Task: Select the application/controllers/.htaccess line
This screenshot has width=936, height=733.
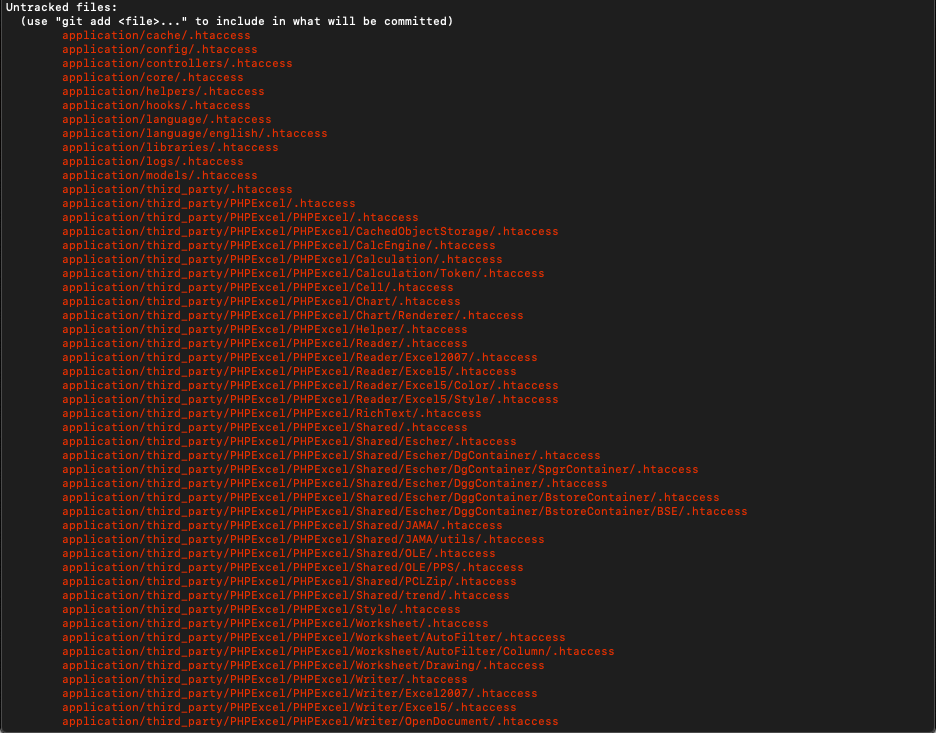Action: (177, 63)
